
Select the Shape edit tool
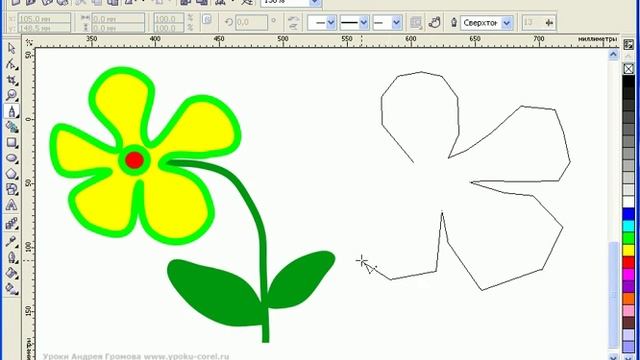click(x=11, y=64)
